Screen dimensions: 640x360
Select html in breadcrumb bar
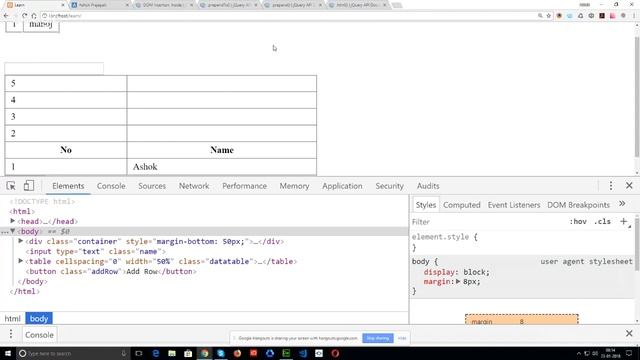tap(12, 318)
